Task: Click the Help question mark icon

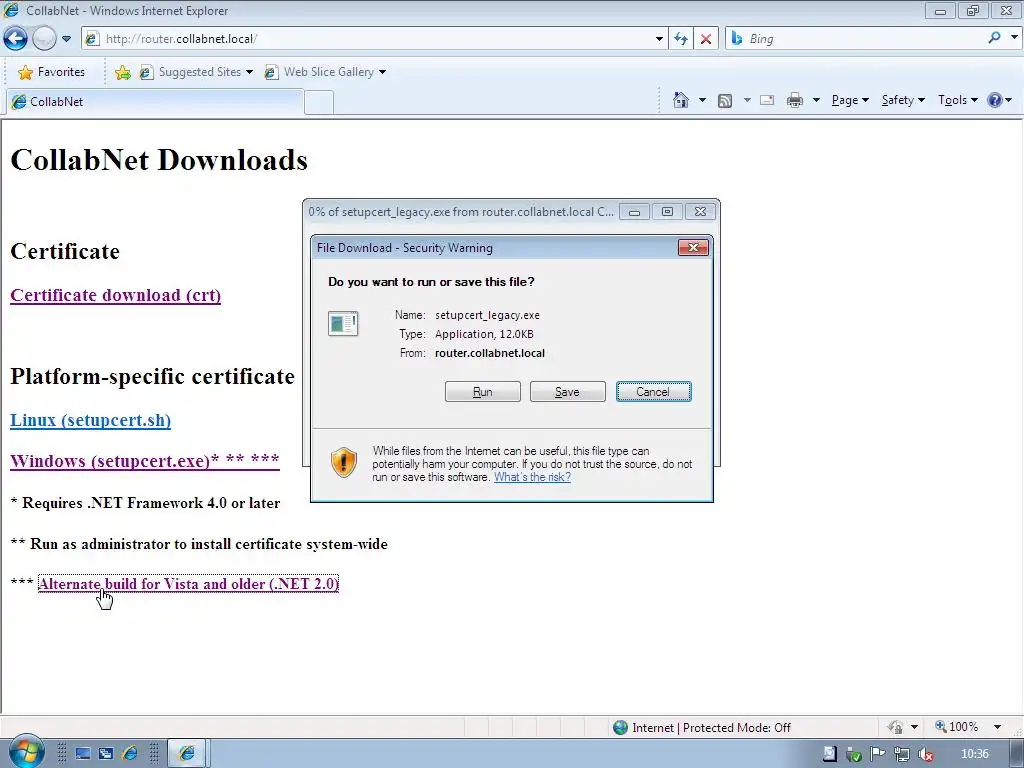Action: click(x=995, y=100)
